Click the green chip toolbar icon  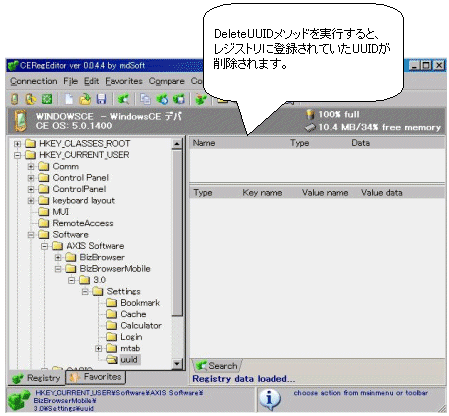(47, 99)
